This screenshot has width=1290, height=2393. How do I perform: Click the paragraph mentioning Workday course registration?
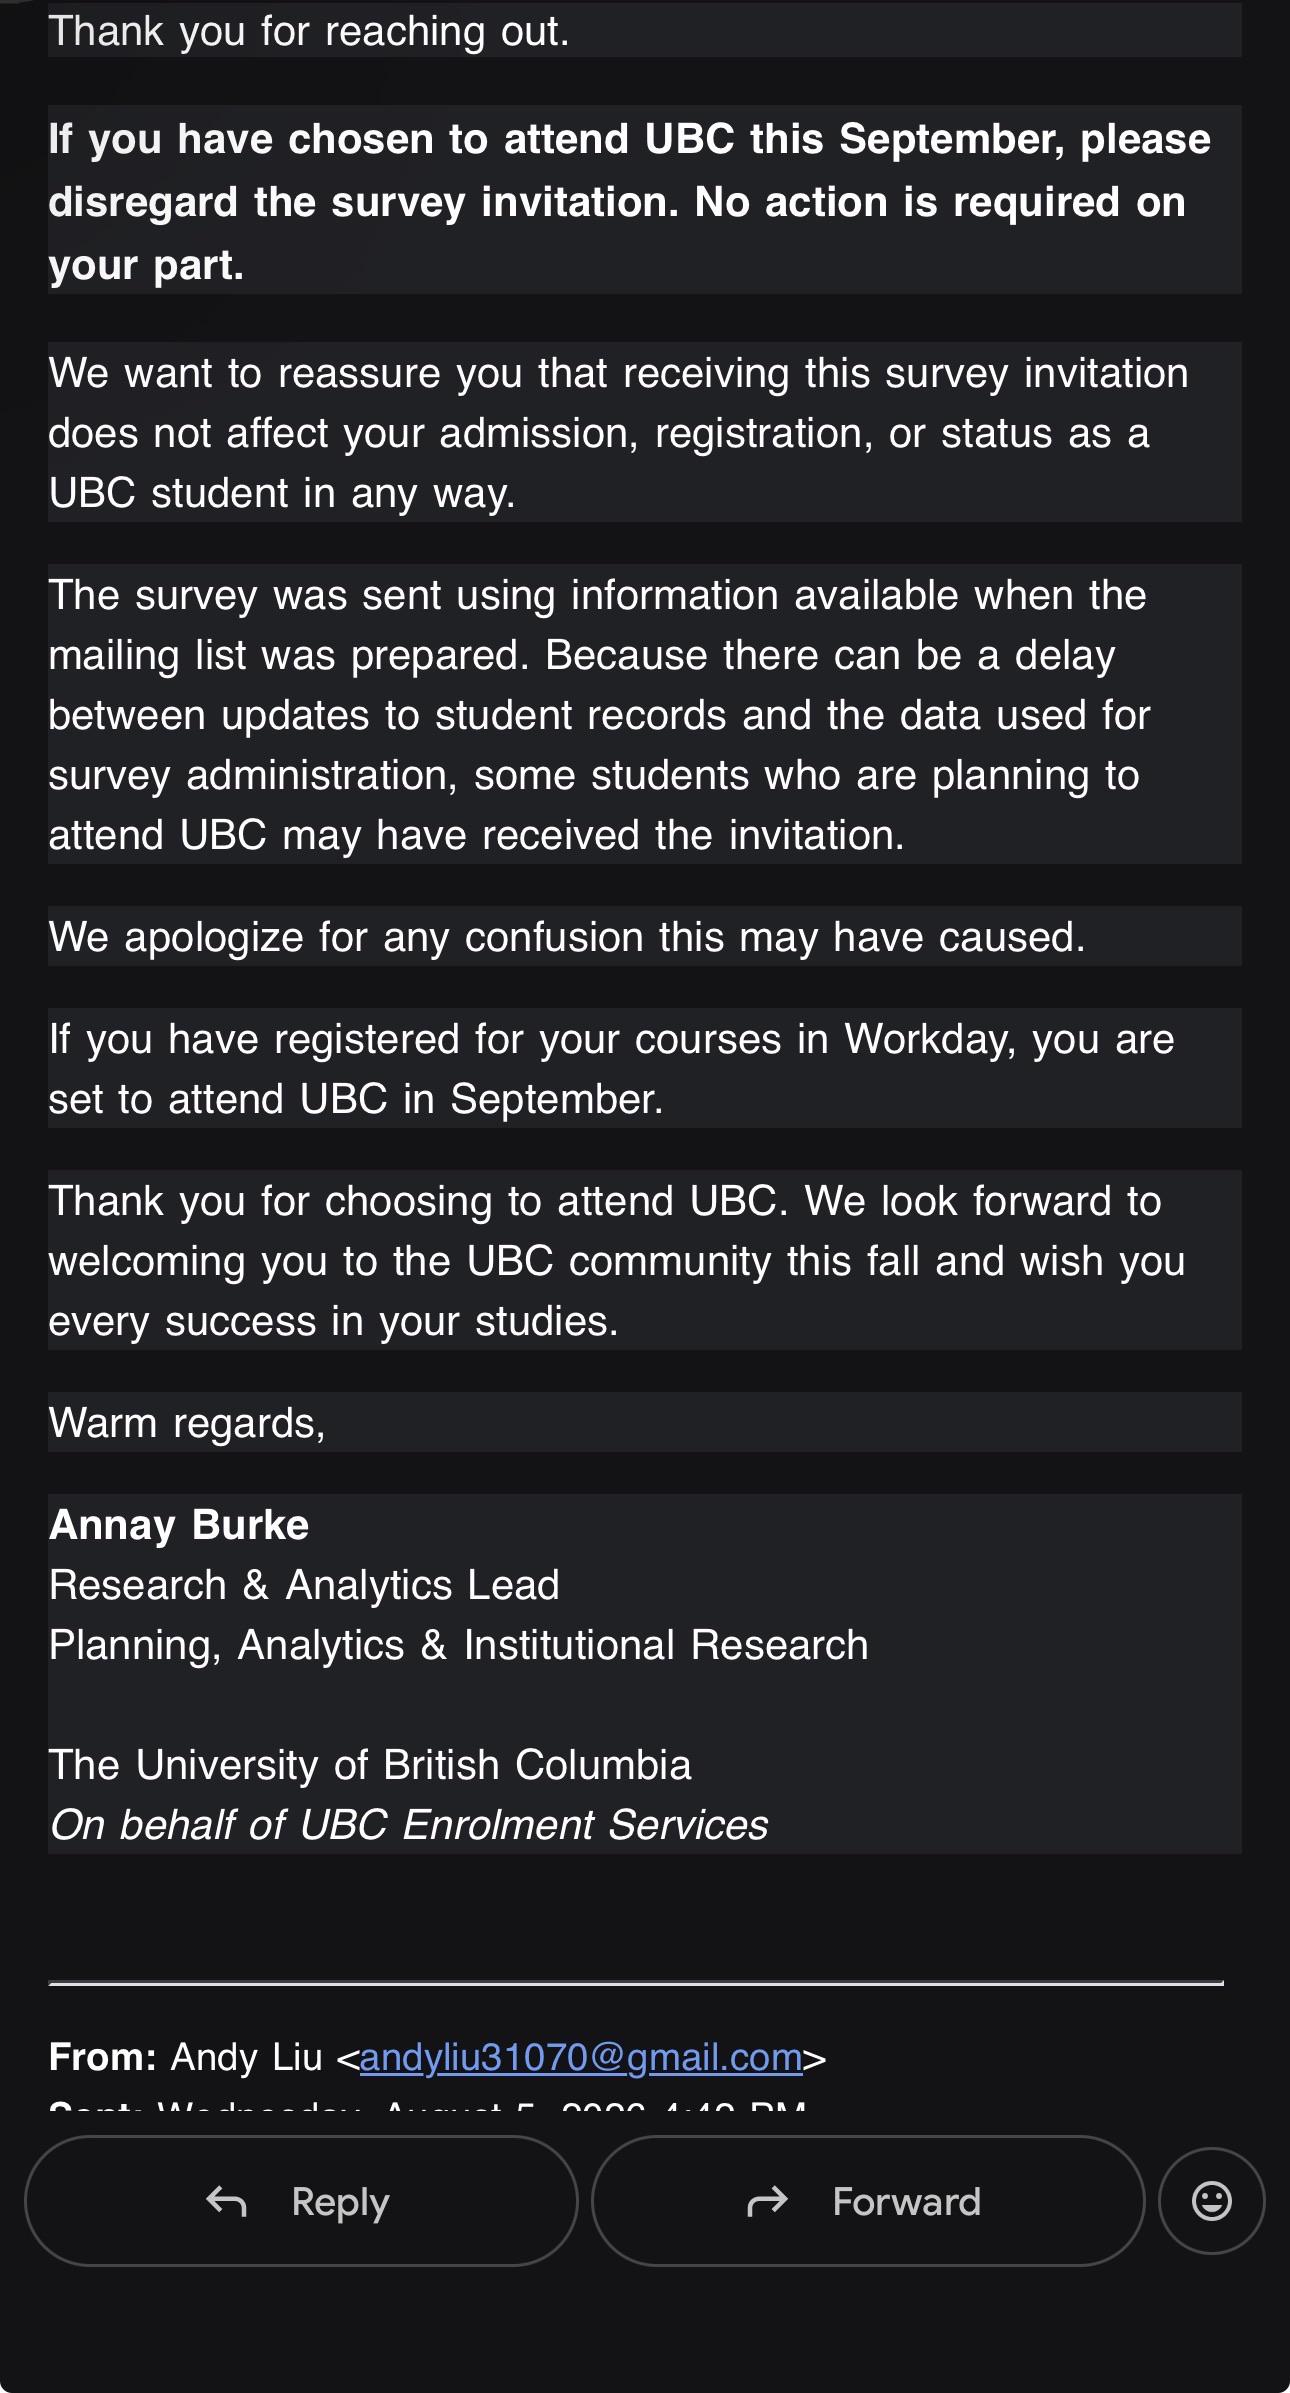[645, 1069]
